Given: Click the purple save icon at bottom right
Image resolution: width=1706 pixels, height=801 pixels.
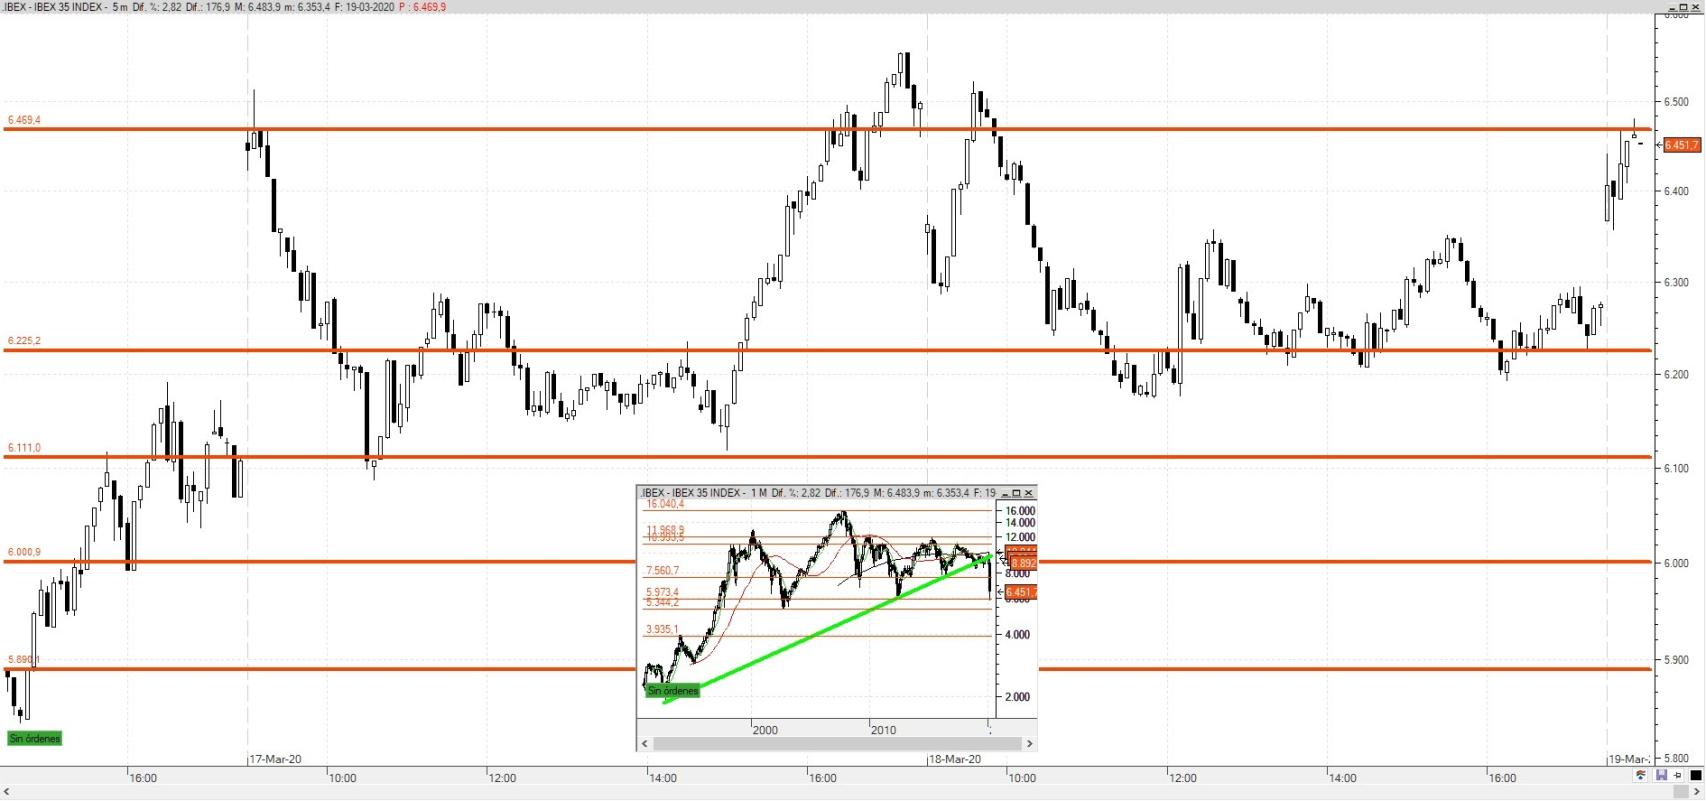Looking at the screenshot, I should (1661, 775).
